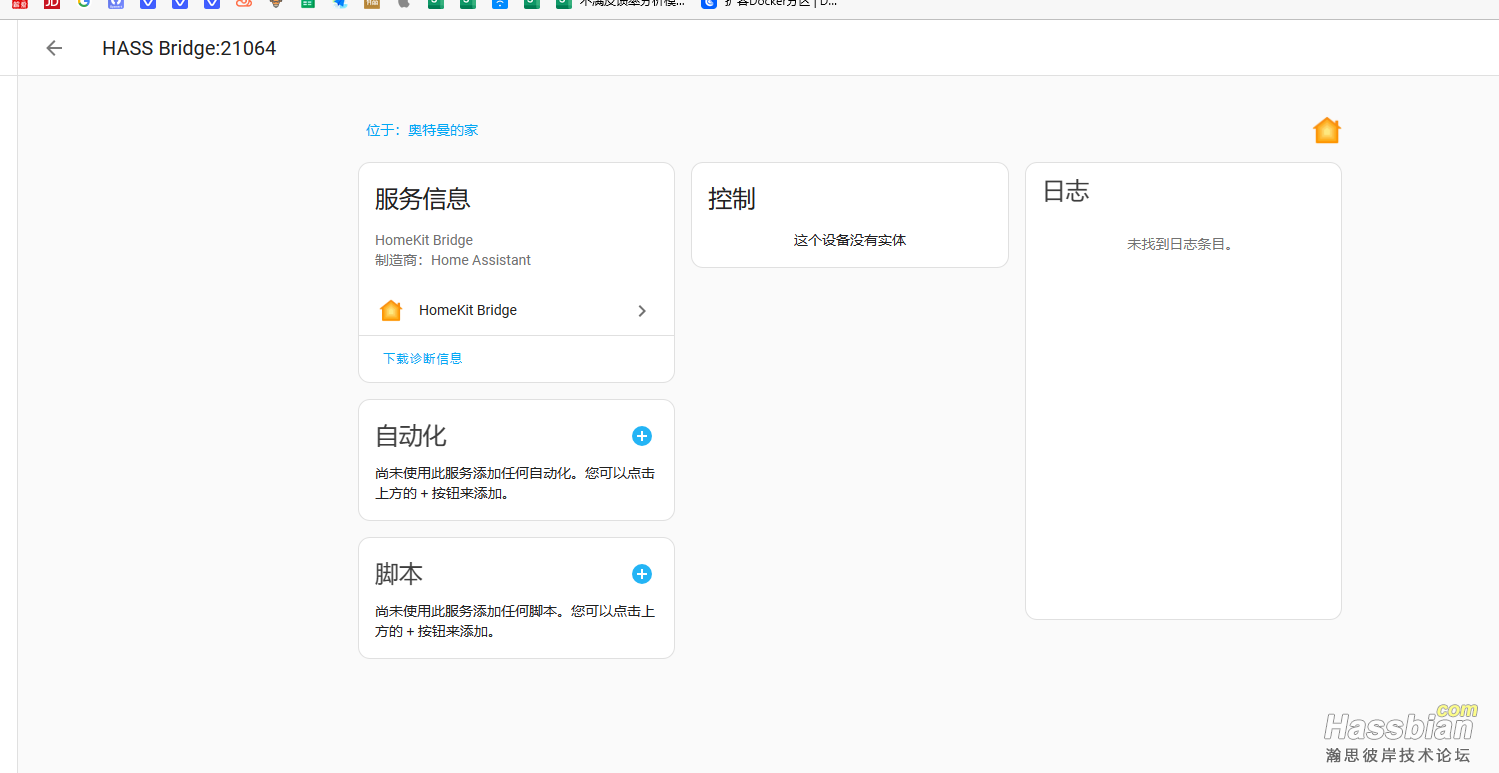Open the Docker bookmark in bookmarks bar
The width and height of the screenshot is (1499, 773).
click(x=770, y=4)
